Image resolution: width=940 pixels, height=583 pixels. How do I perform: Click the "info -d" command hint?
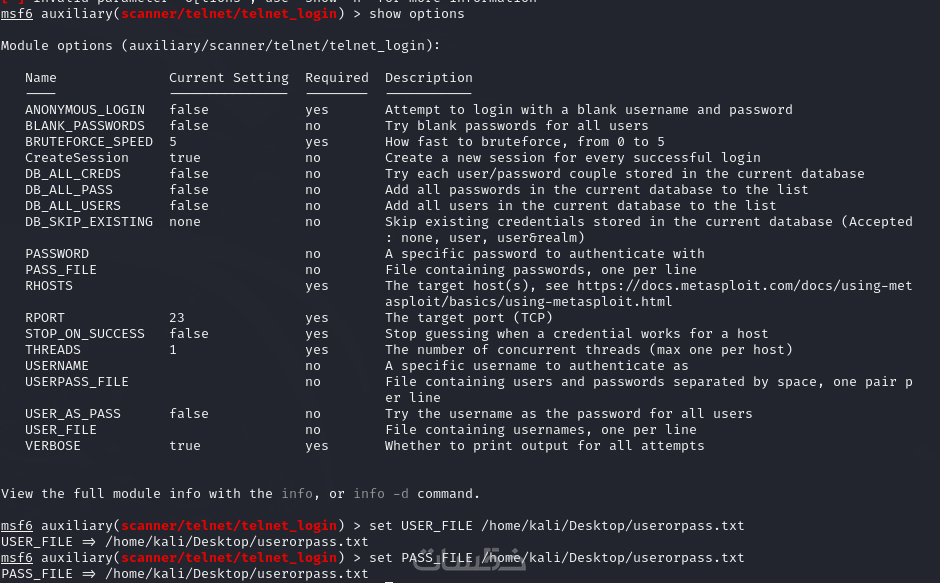coord(384,494)
